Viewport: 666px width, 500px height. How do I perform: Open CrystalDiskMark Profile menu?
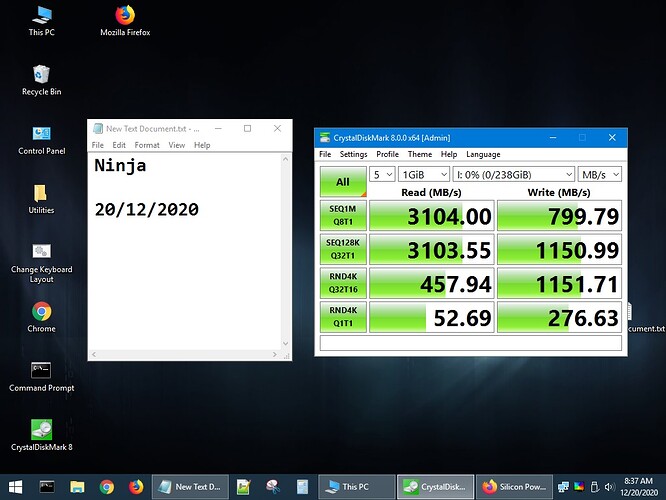click(387, 154)
